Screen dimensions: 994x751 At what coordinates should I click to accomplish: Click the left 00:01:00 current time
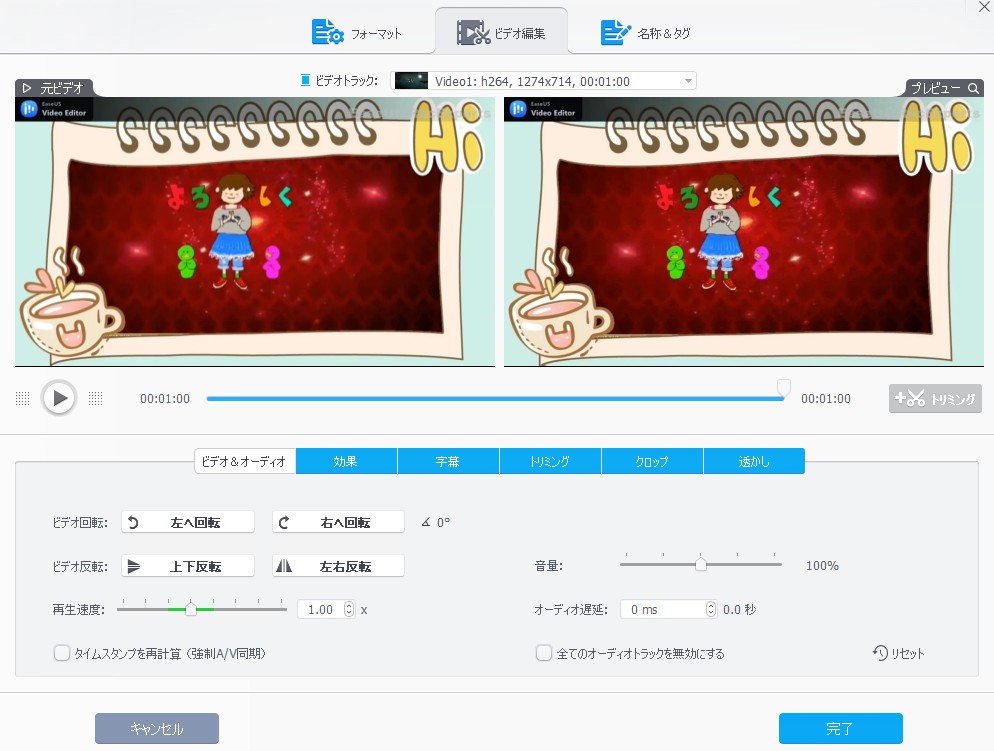click(165, 399)
